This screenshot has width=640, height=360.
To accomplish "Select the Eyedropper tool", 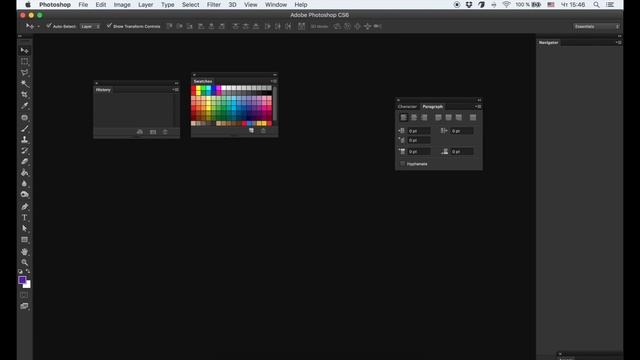I will tap(24, 106).
